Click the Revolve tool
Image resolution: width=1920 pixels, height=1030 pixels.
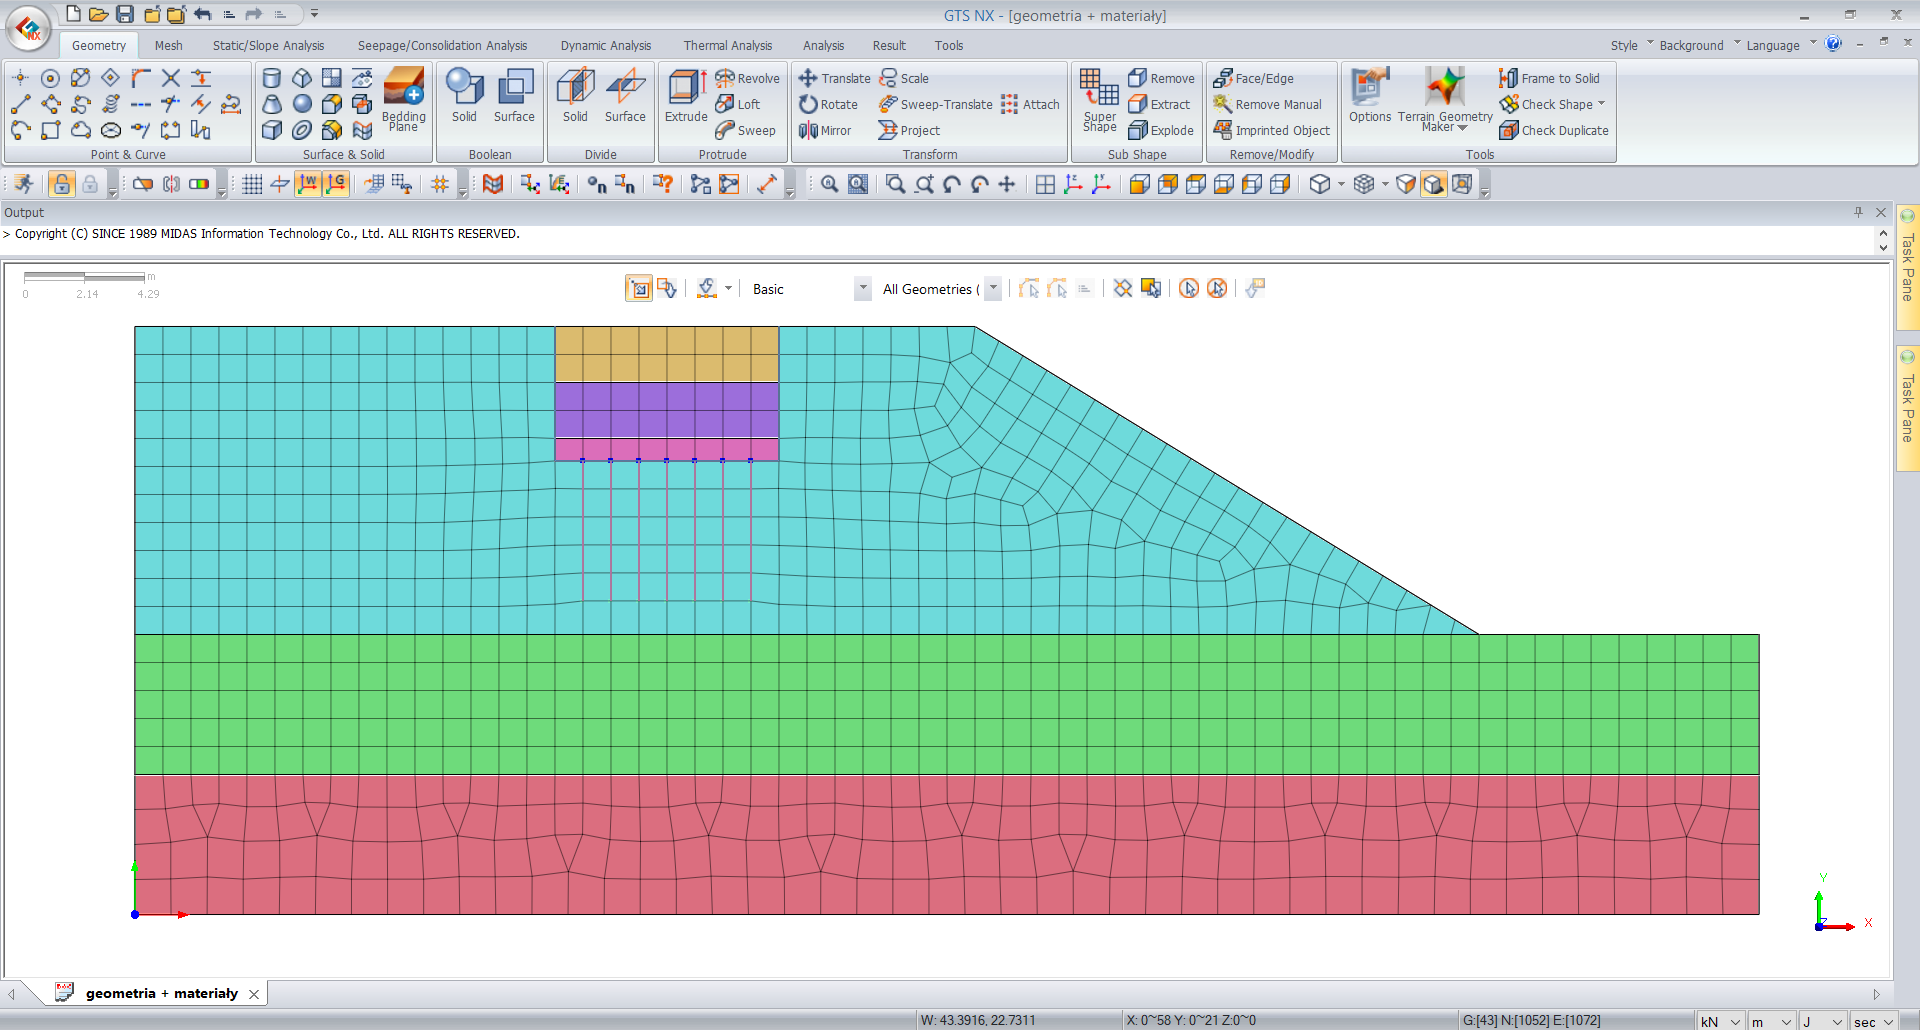pyautogui.click(x=748, y=78)
